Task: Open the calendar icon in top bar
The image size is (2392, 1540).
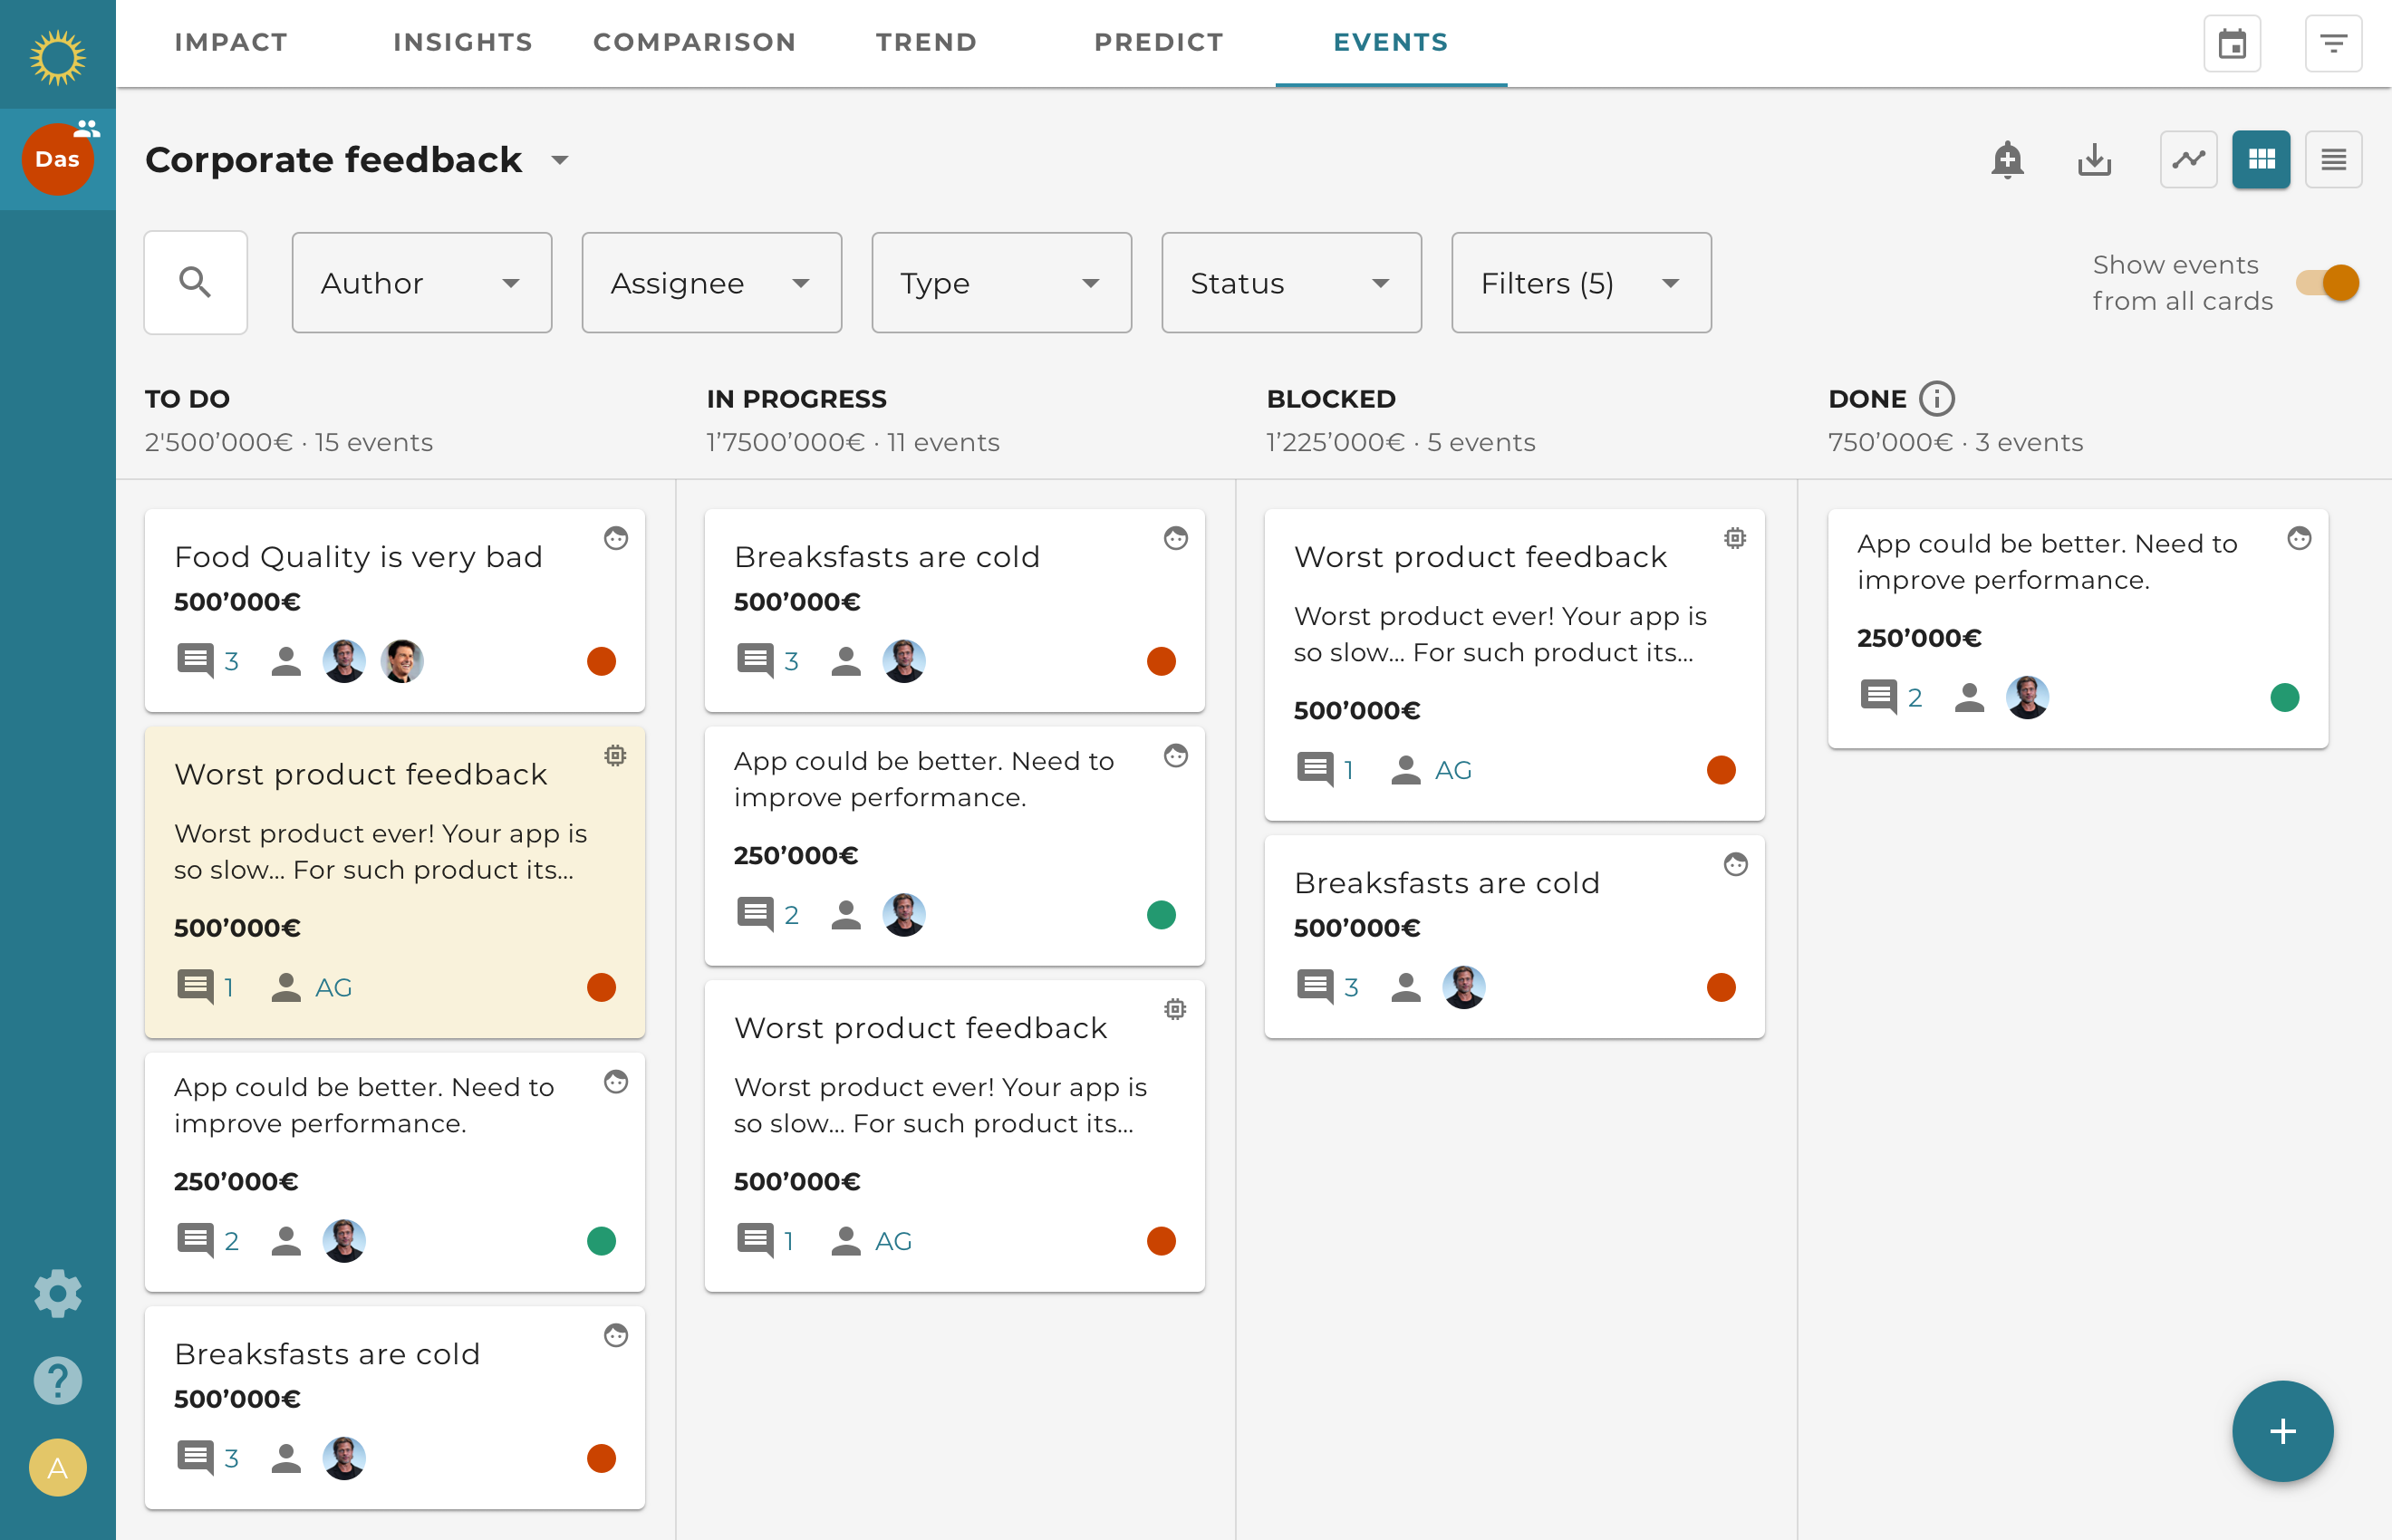Action: click(2233, 43)
